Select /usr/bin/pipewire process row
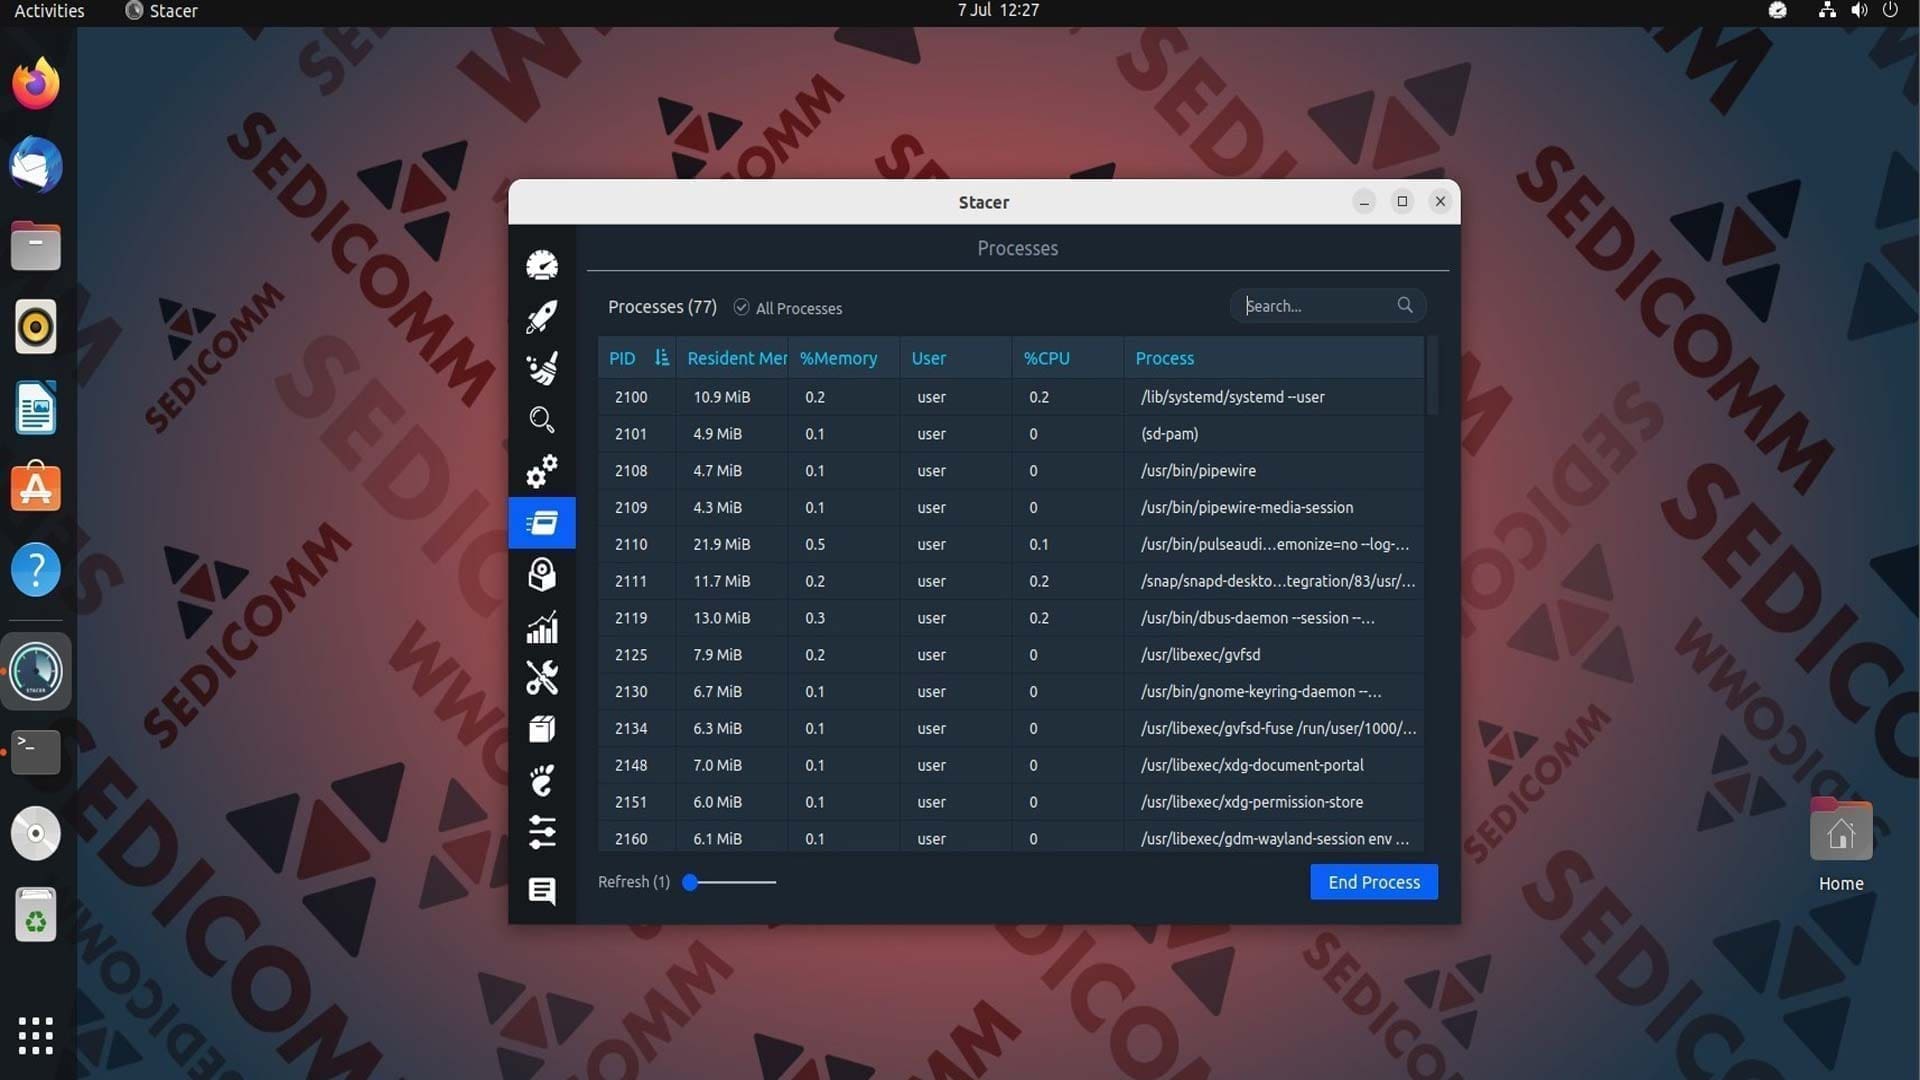 pos(1011,471)
